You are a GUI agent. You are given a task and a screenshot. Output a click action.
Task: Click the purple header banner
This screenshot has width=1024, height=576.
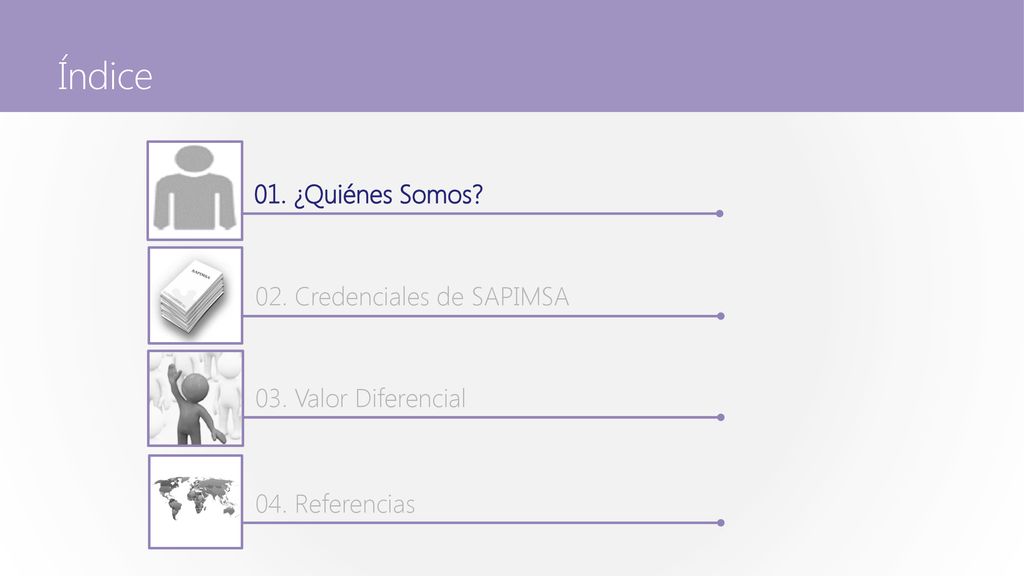point(512,56)
